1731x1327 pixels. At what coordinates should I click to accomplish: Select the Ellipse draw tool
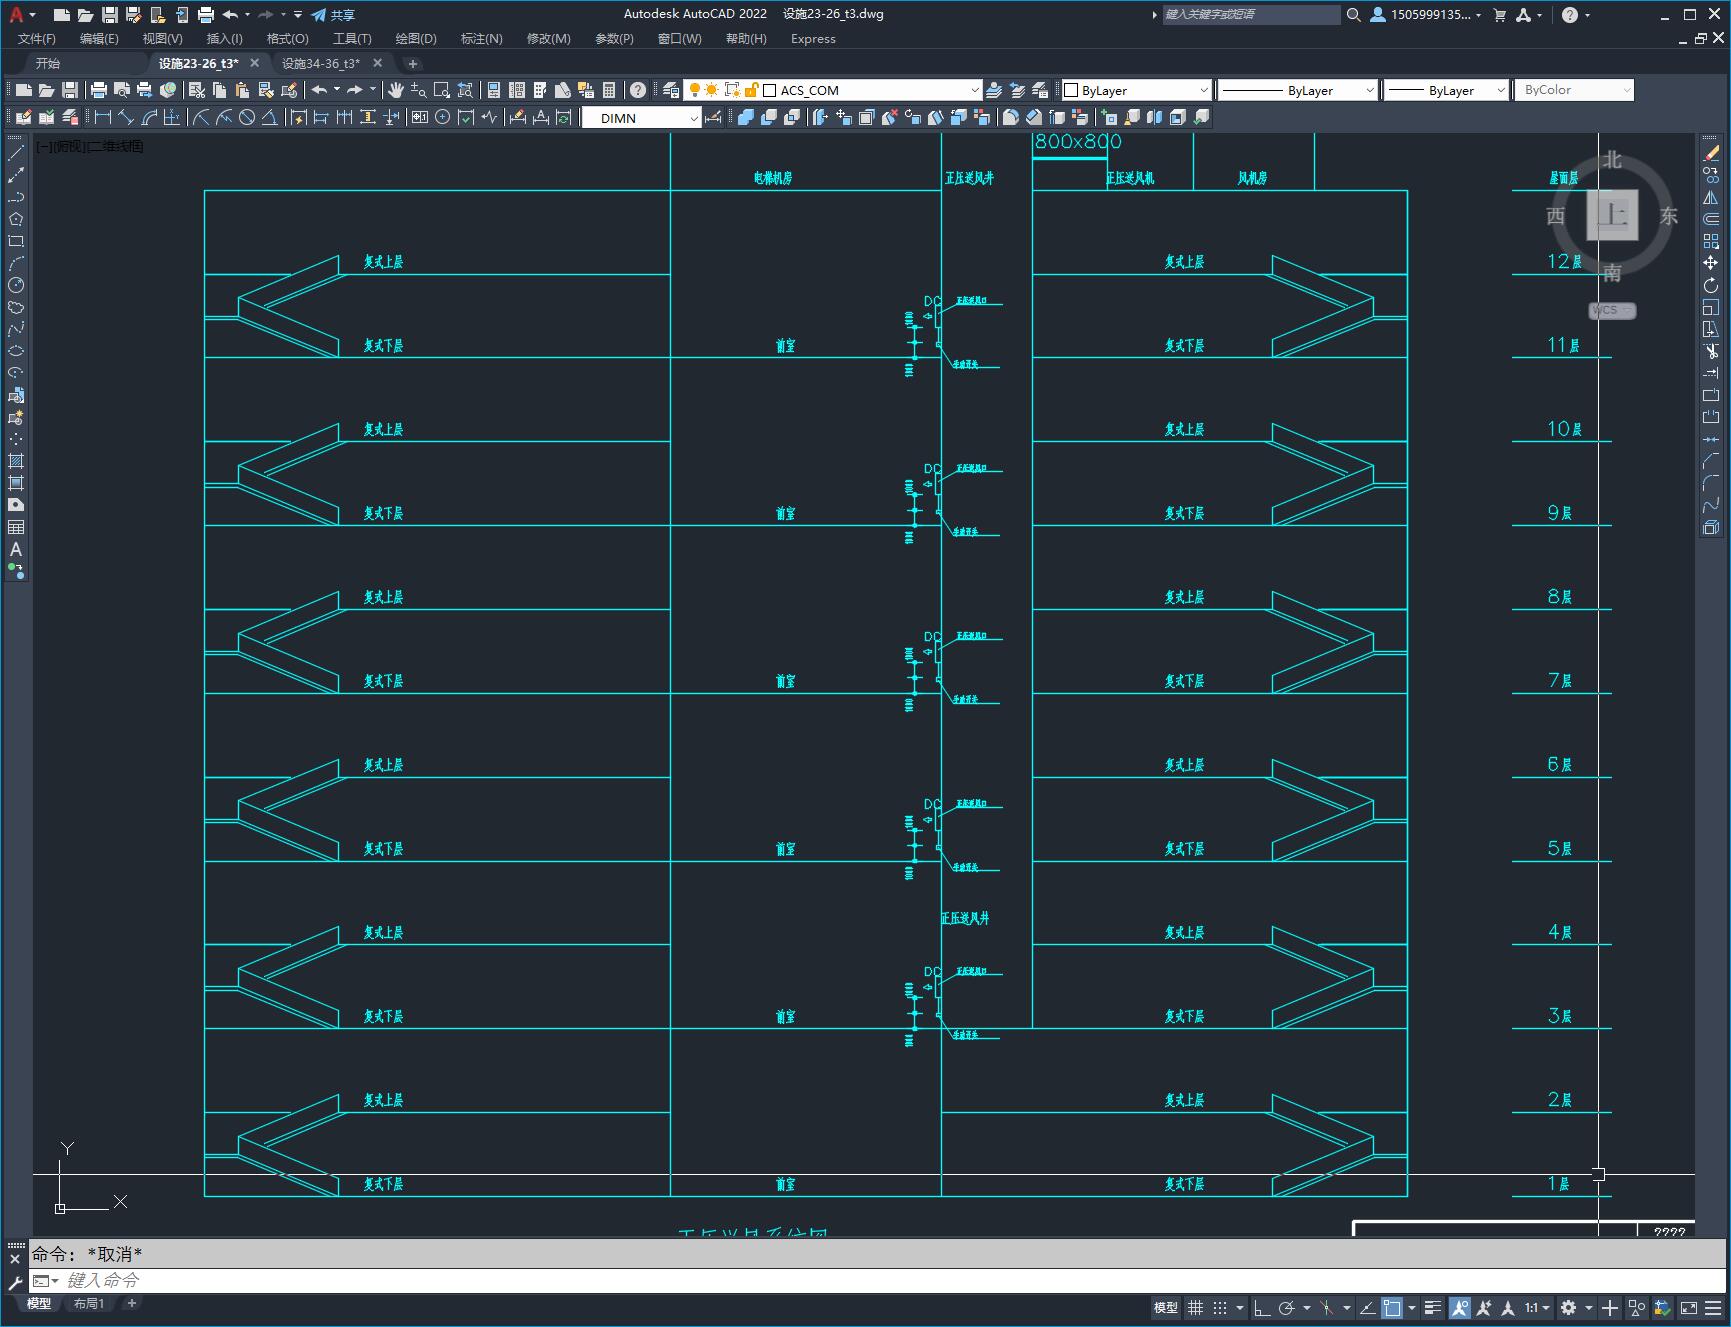pos(16,351)
